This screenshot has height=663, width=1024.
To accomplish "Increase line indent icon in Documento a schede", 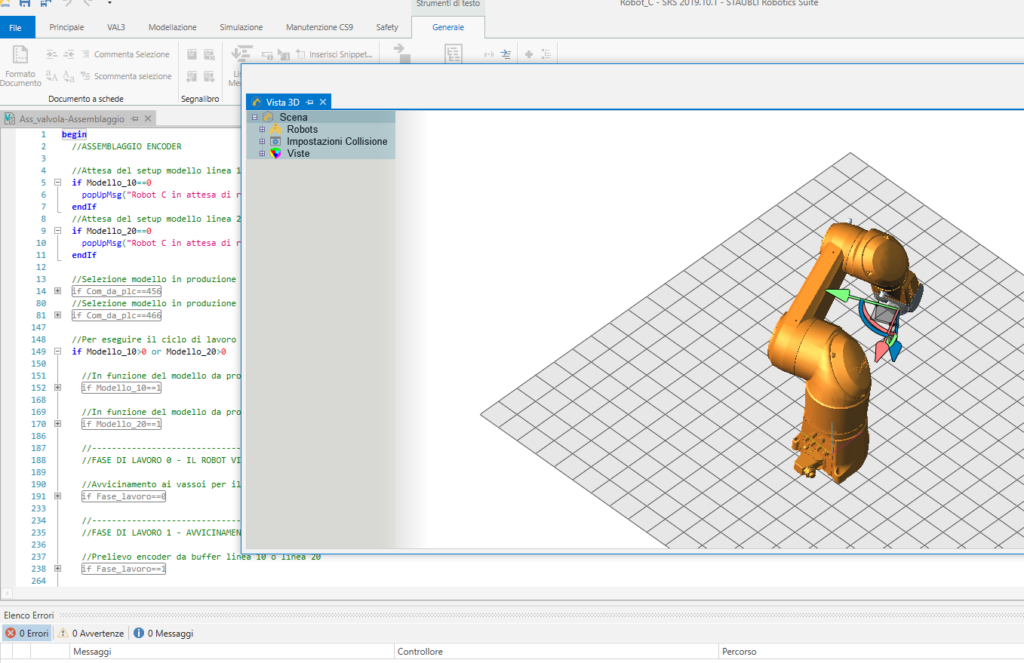I will (x=52, y=54).
